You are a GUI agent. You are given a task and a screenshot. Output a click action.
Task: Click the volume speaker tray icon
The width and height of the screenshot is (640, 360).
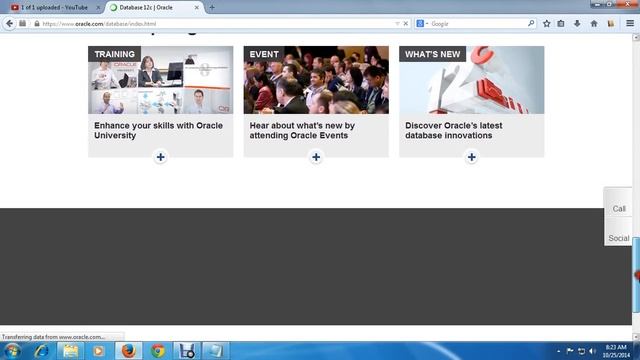[x=592, y=351]
